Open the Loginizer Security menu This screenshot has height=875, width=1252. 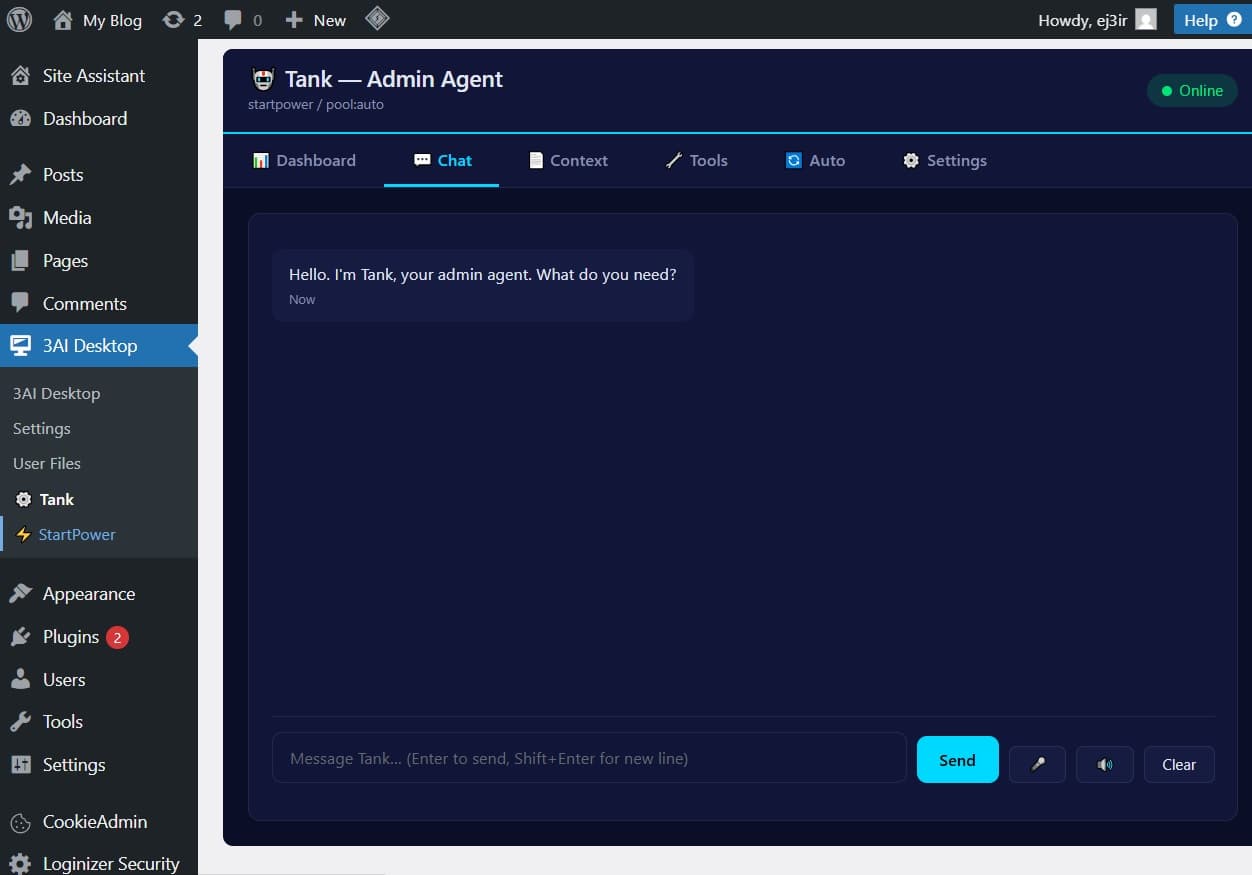click(x=99, y=864)
